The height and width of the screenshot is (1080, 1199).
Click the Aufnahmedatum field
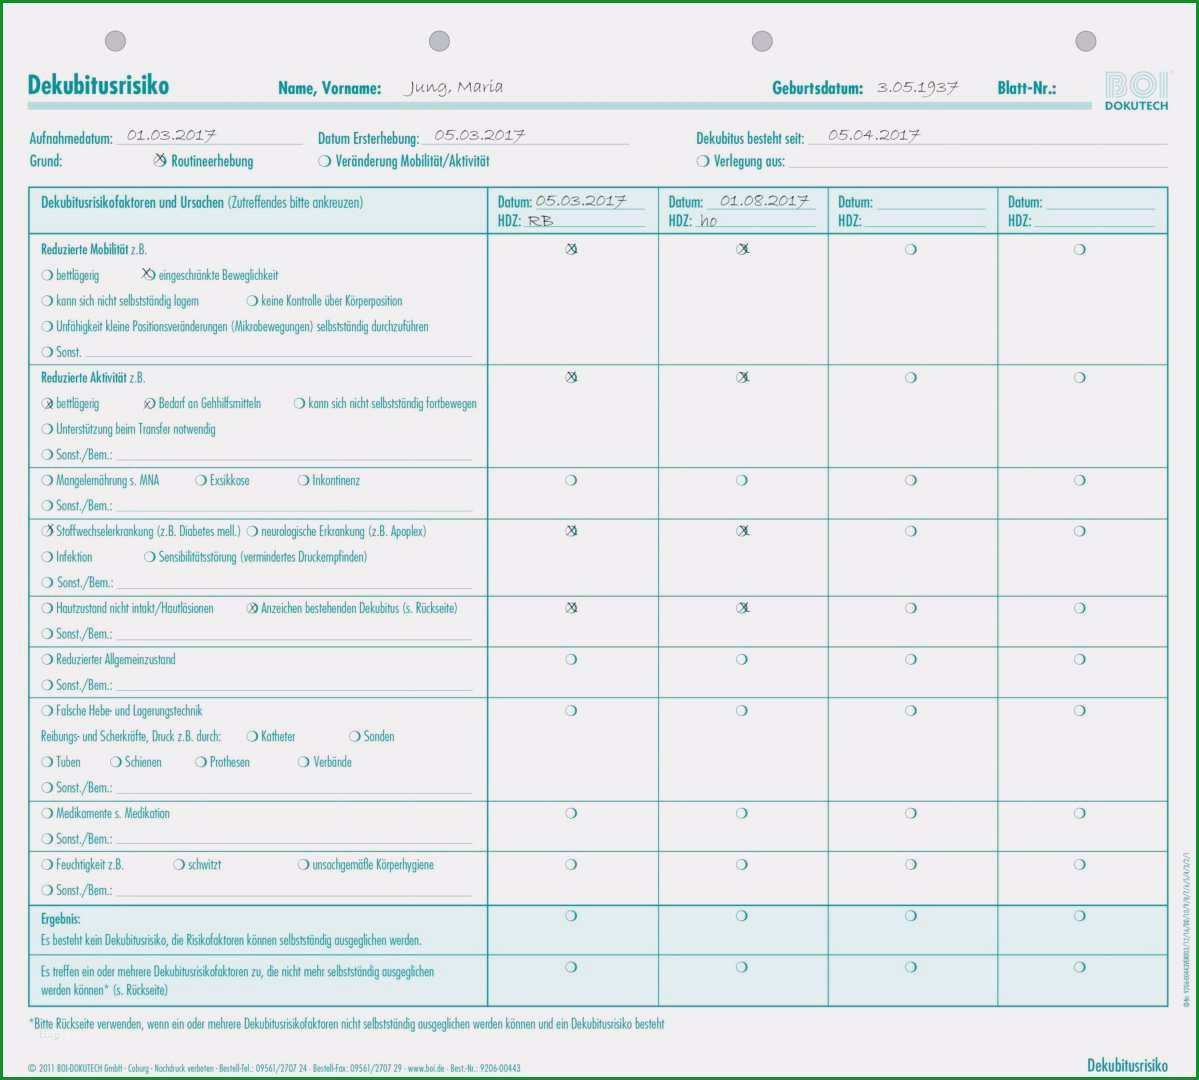[x=210, y=136]
